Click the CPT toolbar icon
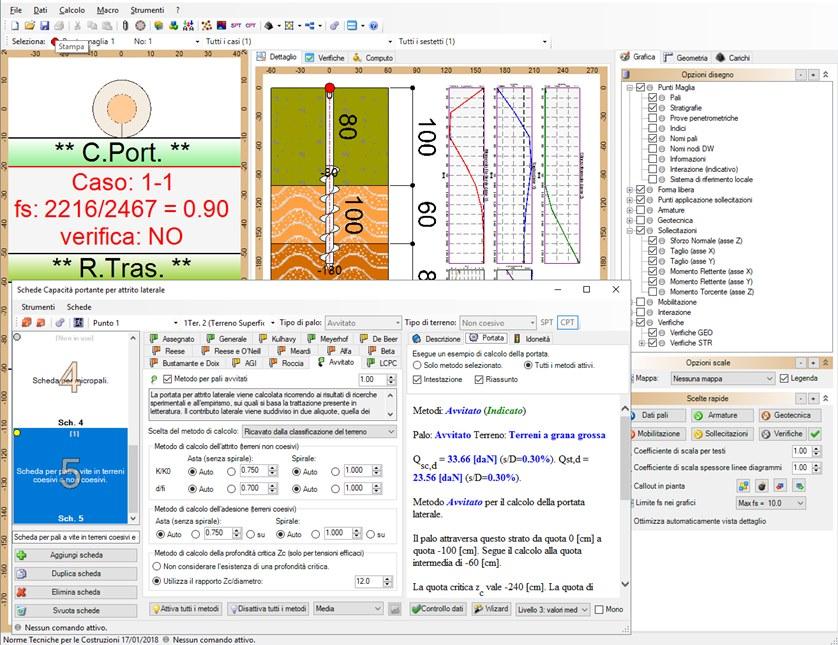The height and width of the screenshot is (645, 838). click(250, 24)
